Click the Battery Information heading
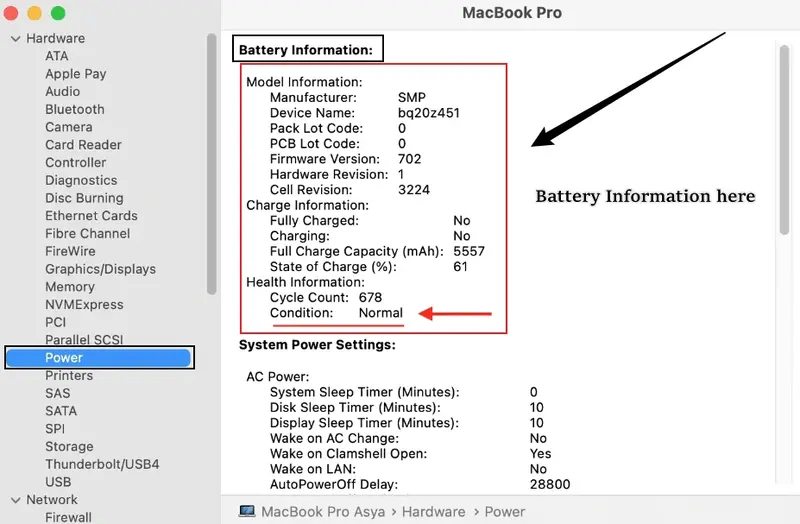The image size is (800, 524). pyautogui.click(x=306, y=50)
